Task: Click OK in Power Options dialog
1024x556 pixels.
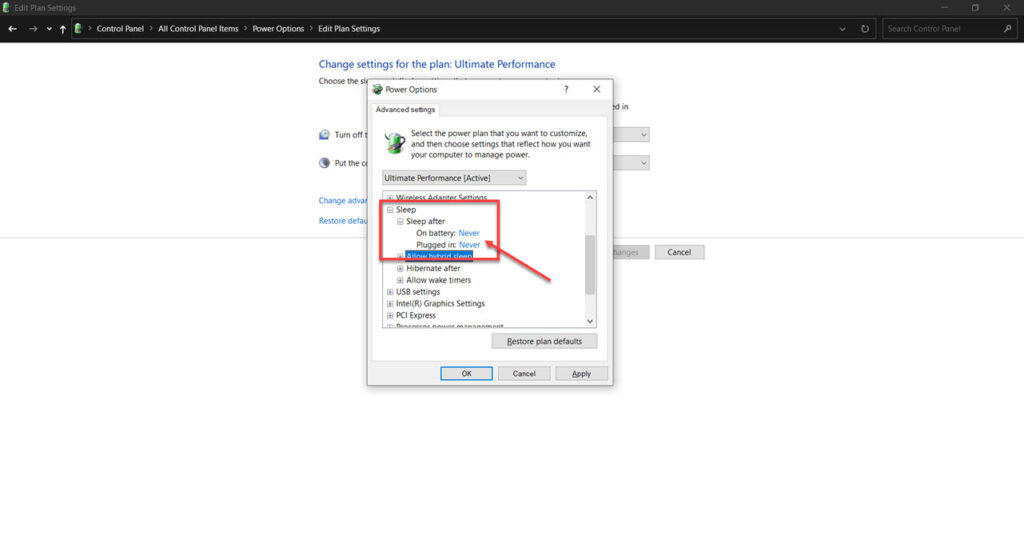Action: coord(466,374)
